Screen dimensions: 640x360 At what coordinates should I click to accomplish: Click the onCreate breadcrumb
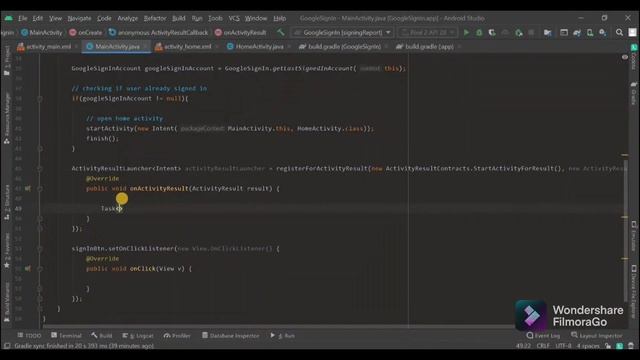coord(85,32)
